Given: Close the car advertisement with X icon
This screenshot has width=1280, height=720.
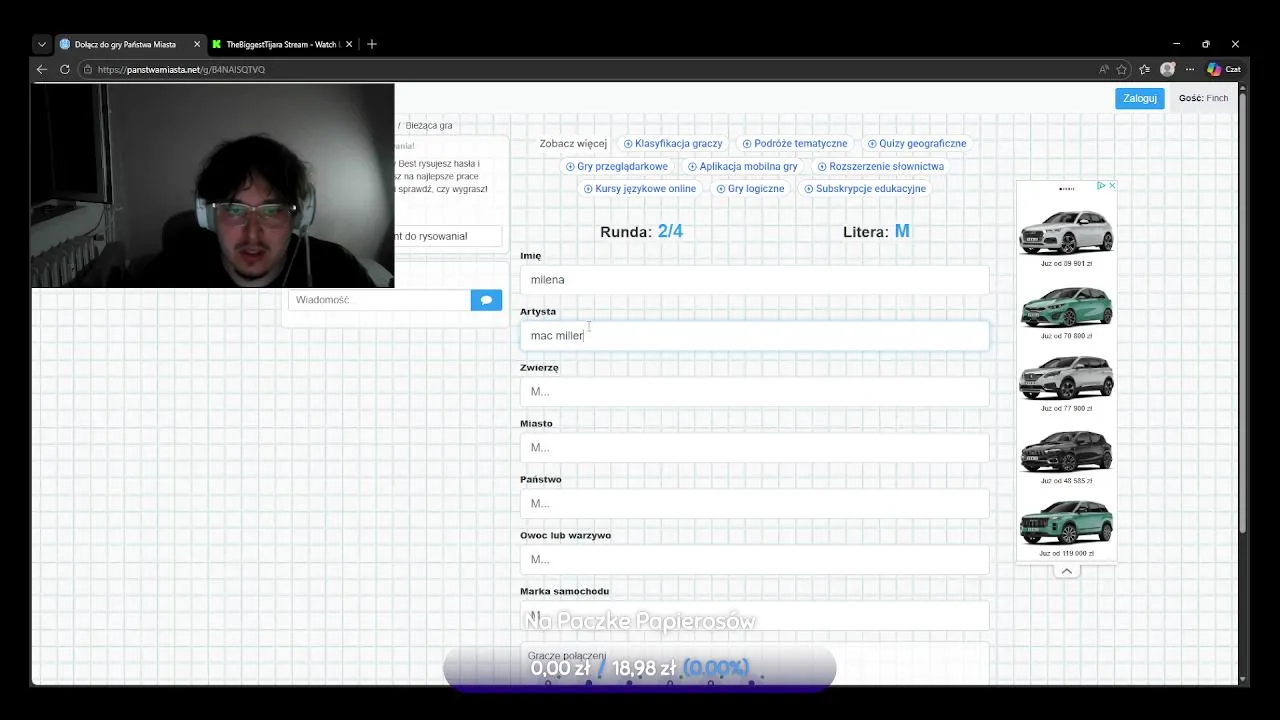Looking at the screenshot, I should coord(1111,185).
